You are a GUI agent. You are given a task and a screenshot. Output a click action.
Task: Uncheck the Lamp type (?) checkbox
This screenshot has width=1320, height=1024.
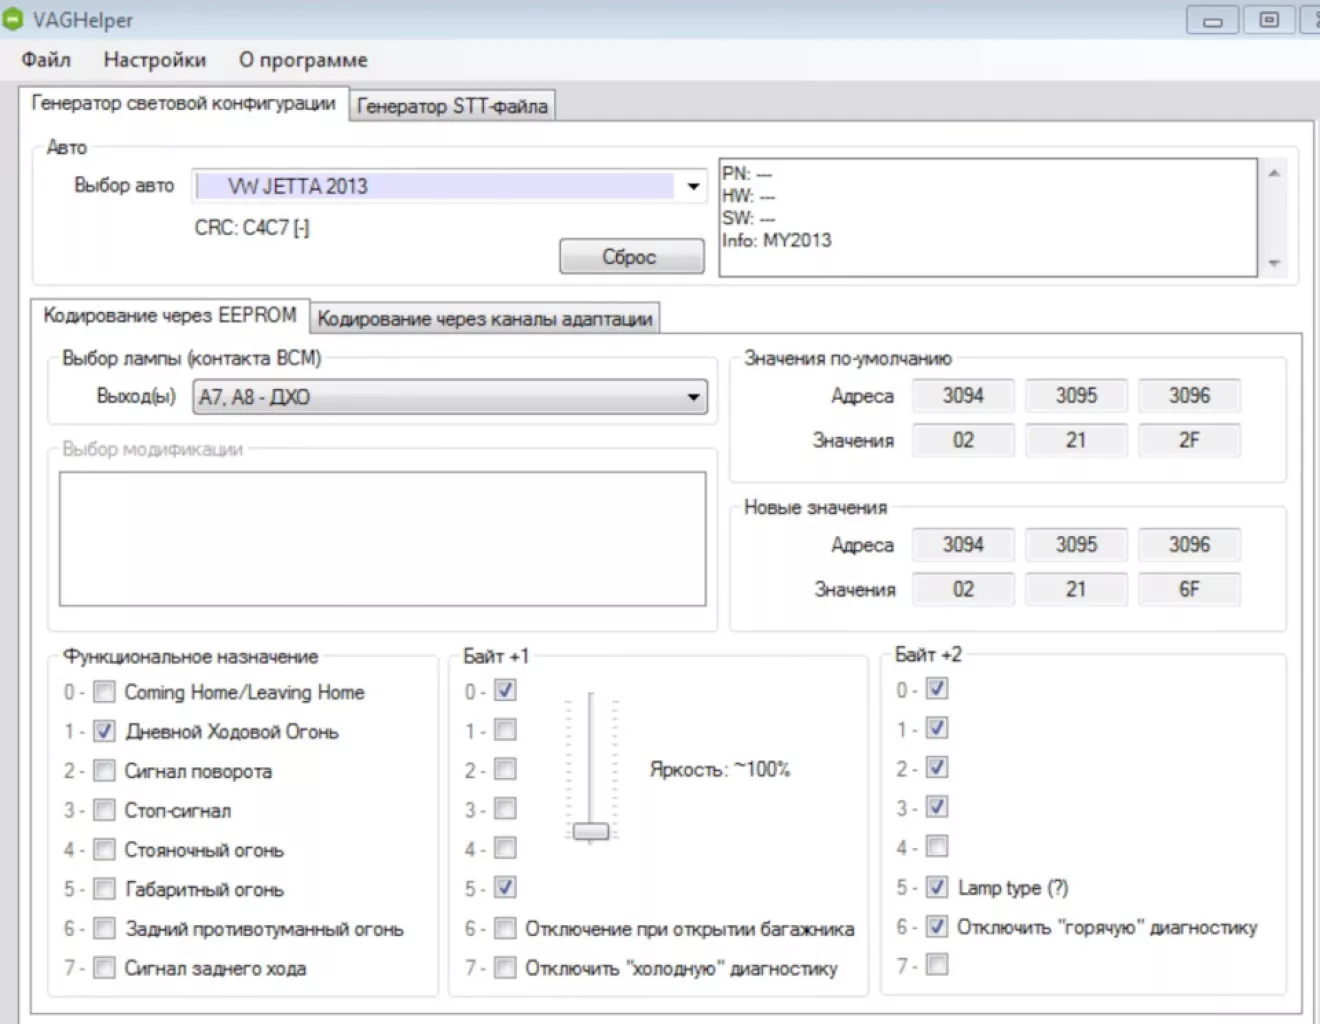pyautogui.click(x=937, y=887)
